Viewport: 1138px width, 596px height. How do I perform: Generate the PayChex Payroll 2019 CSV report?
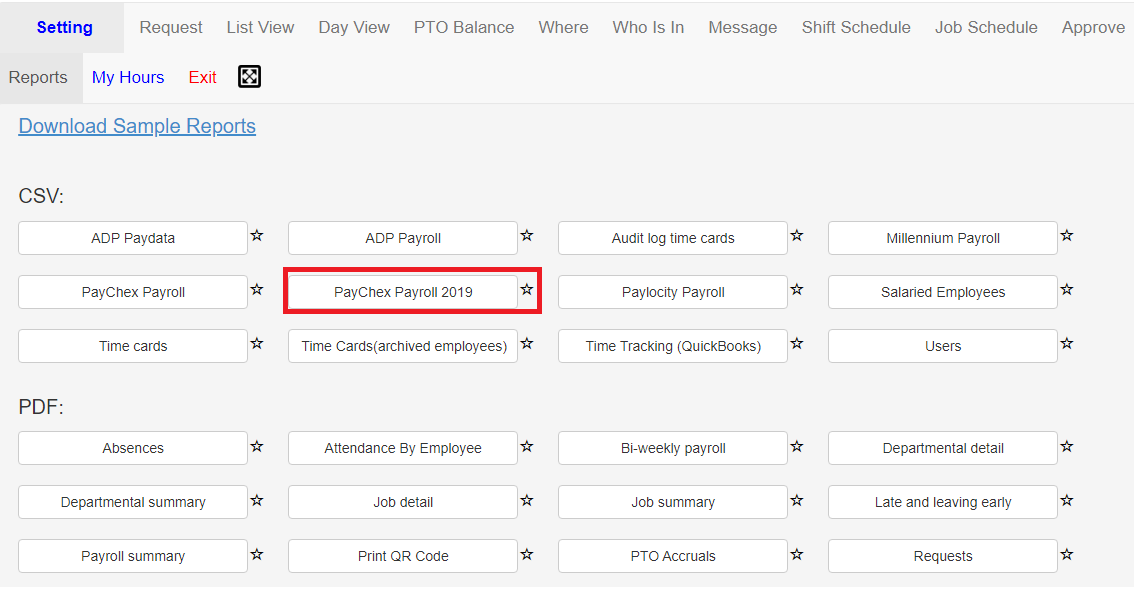[x=403, y=292]
